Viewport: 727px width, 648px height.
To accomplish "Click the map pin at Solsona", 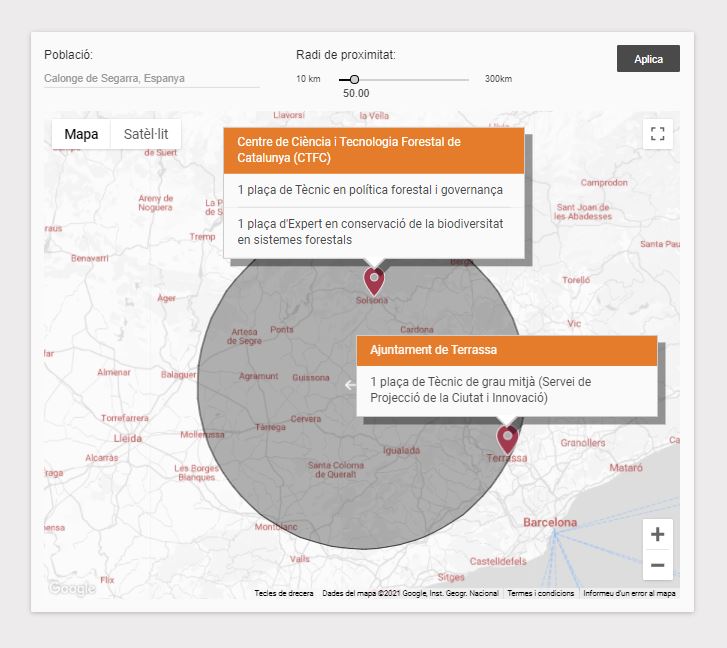I will 374,281.
